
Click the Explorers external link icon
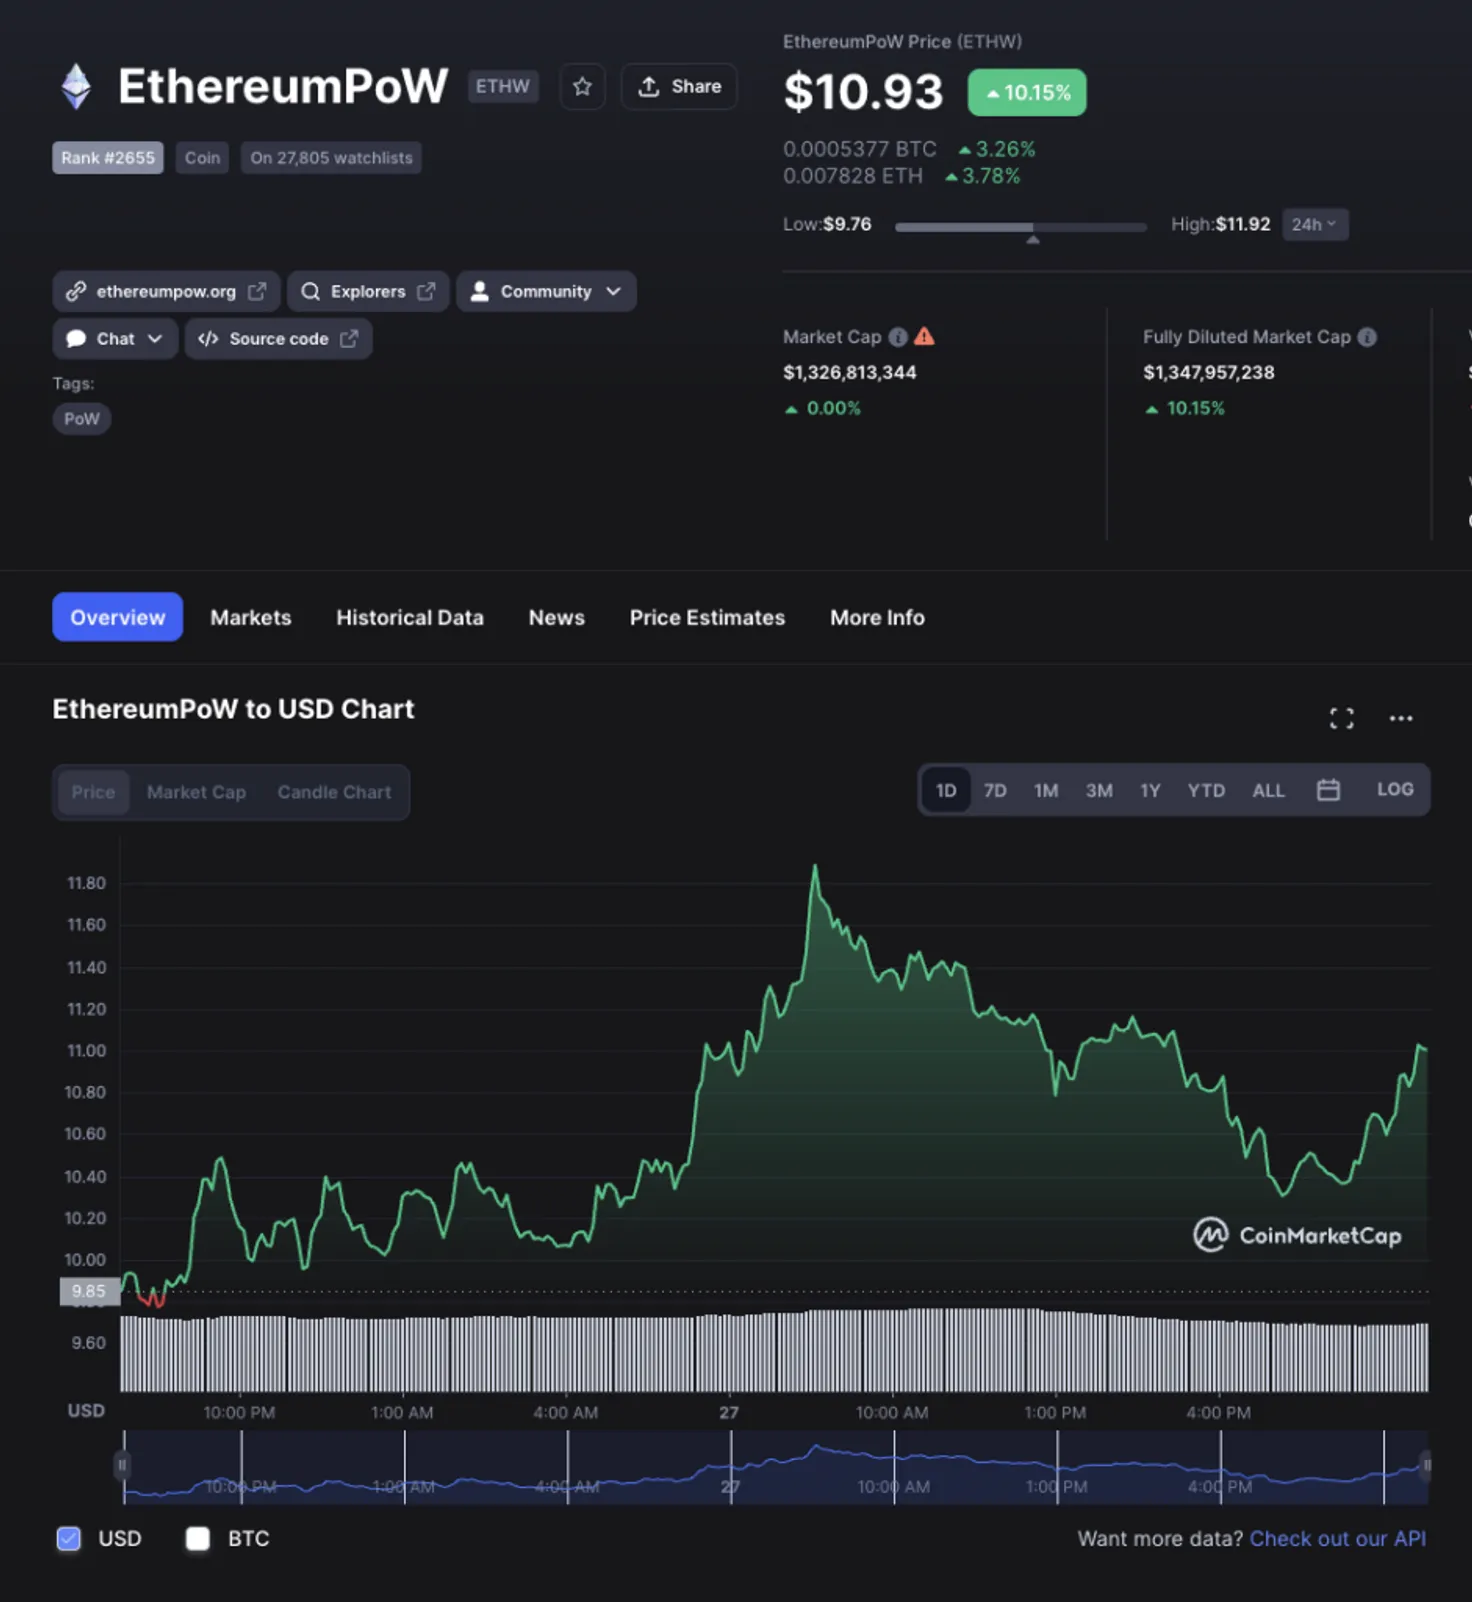[x=426, y=291]
